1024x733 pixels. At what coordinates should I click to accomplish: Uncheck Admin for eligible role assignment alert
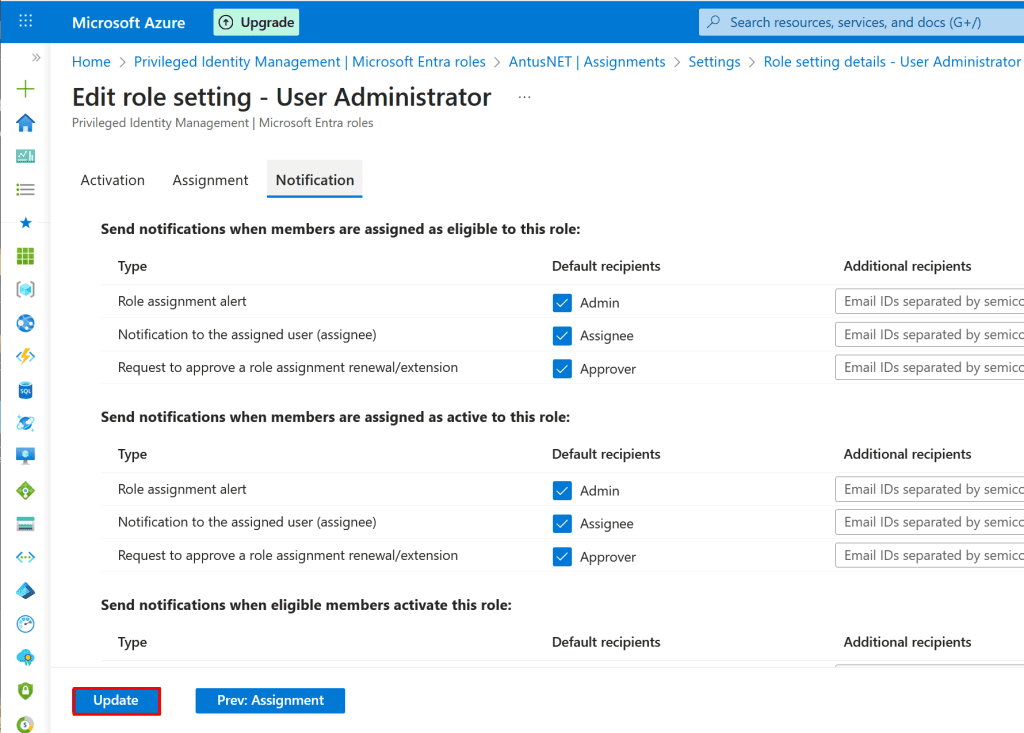(x=562, y=302)
